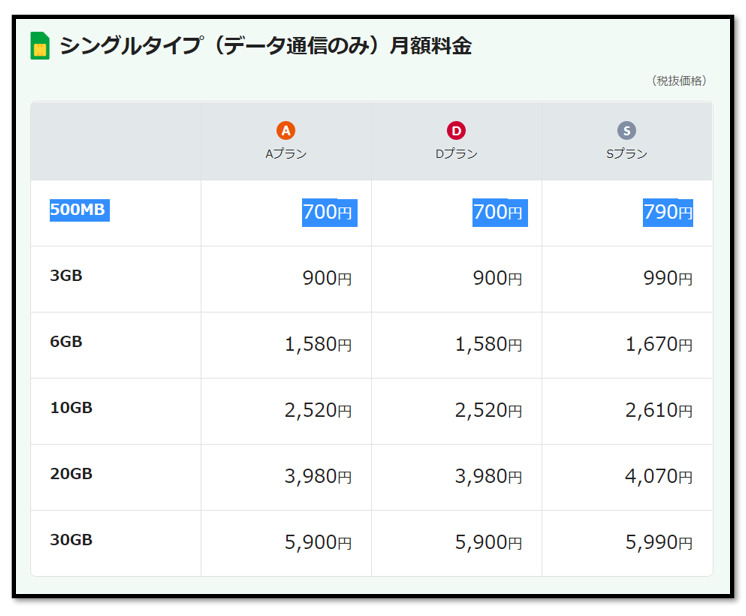Viewport: 746px width, 616px height.
Task: Click the green SIM card icon
Action: 40,45
